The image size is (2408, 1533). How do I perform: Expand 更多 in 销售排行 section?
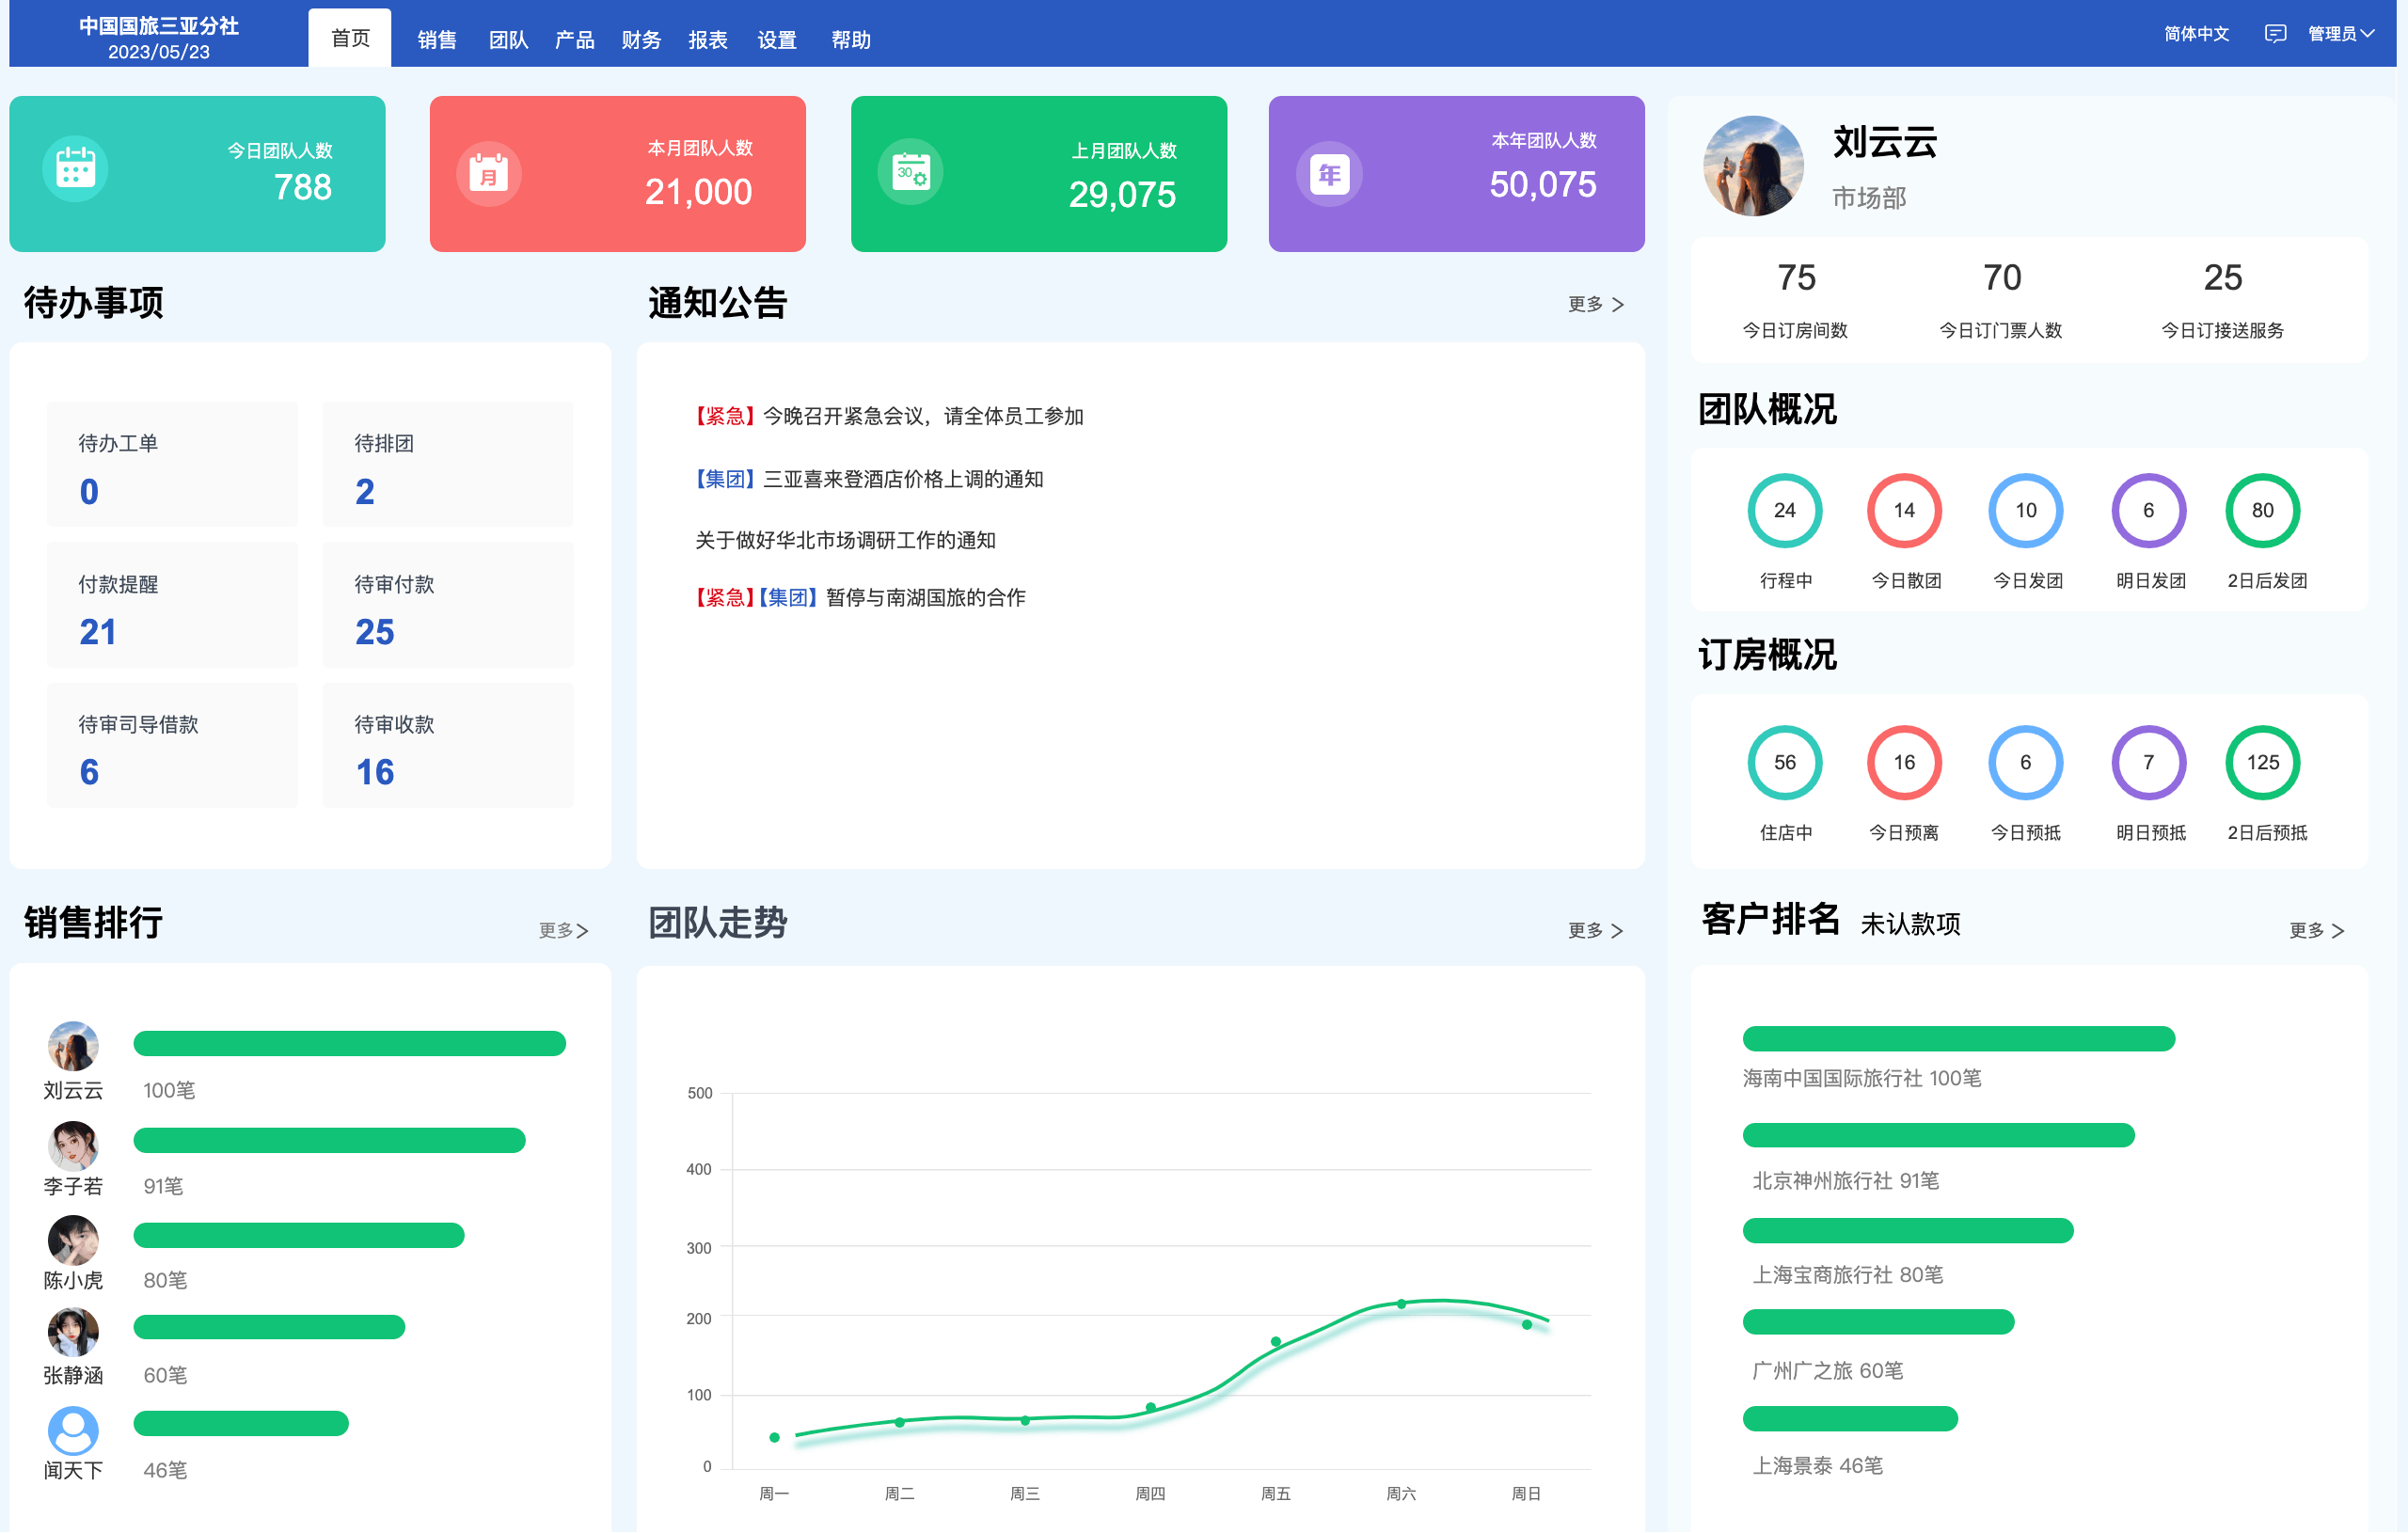click(563, 930)
